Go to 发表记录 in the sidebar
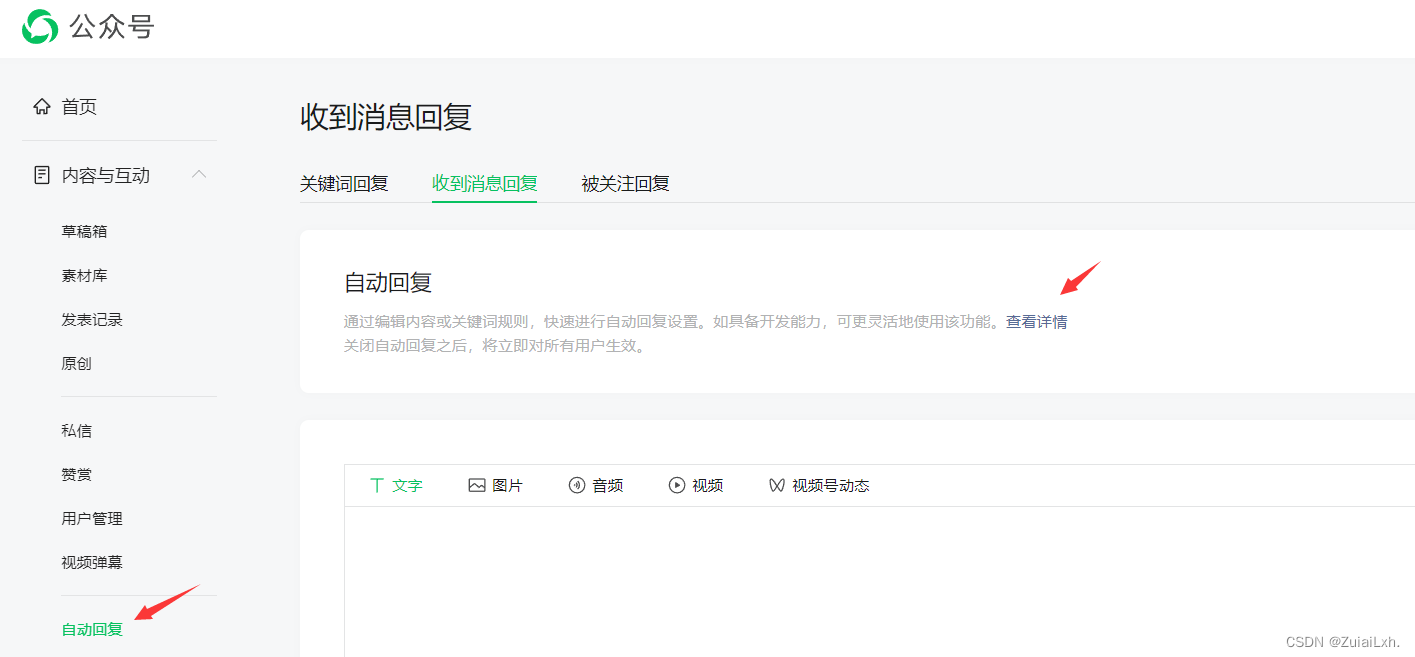This screenshot has width=1415, height=657. pyautogui.click(x=92, y=319)
